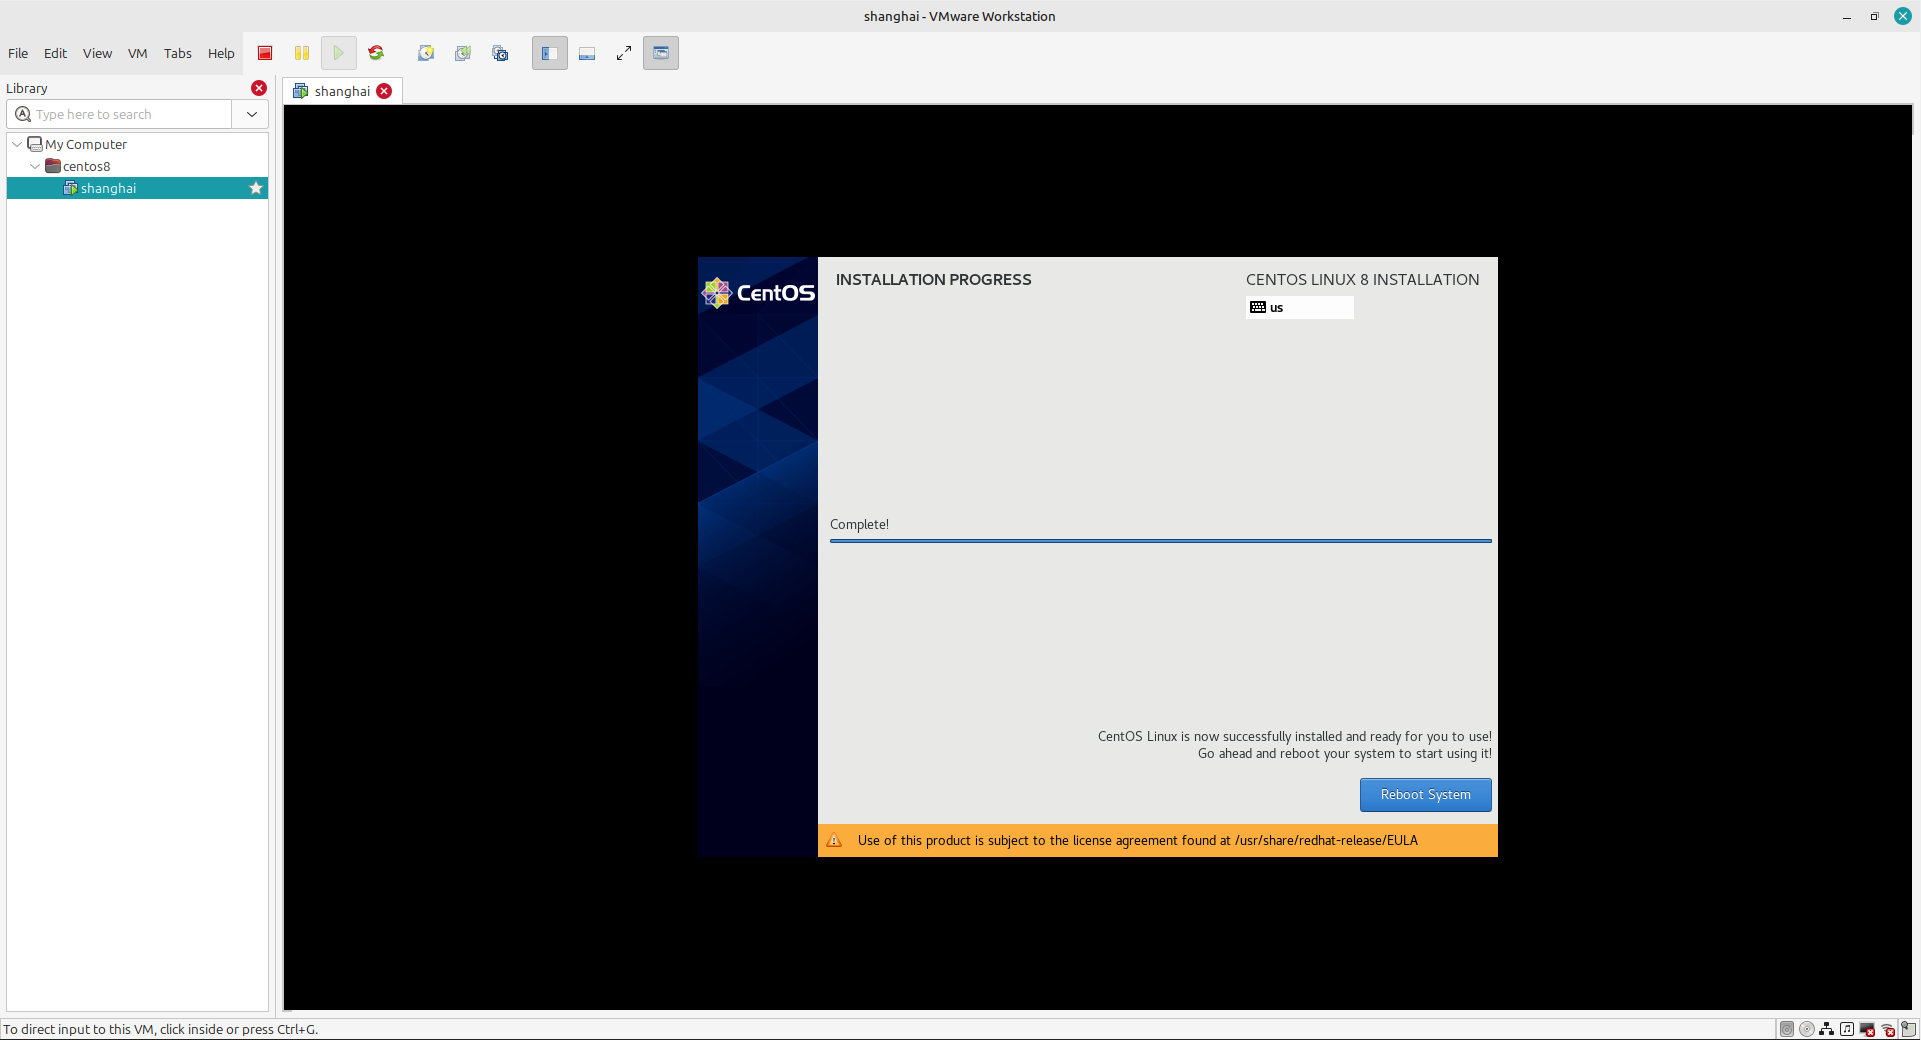Click the INSTALLATION PROGRESS heading
This screenshot has width=1921, height=1040.
pos(933,280)
